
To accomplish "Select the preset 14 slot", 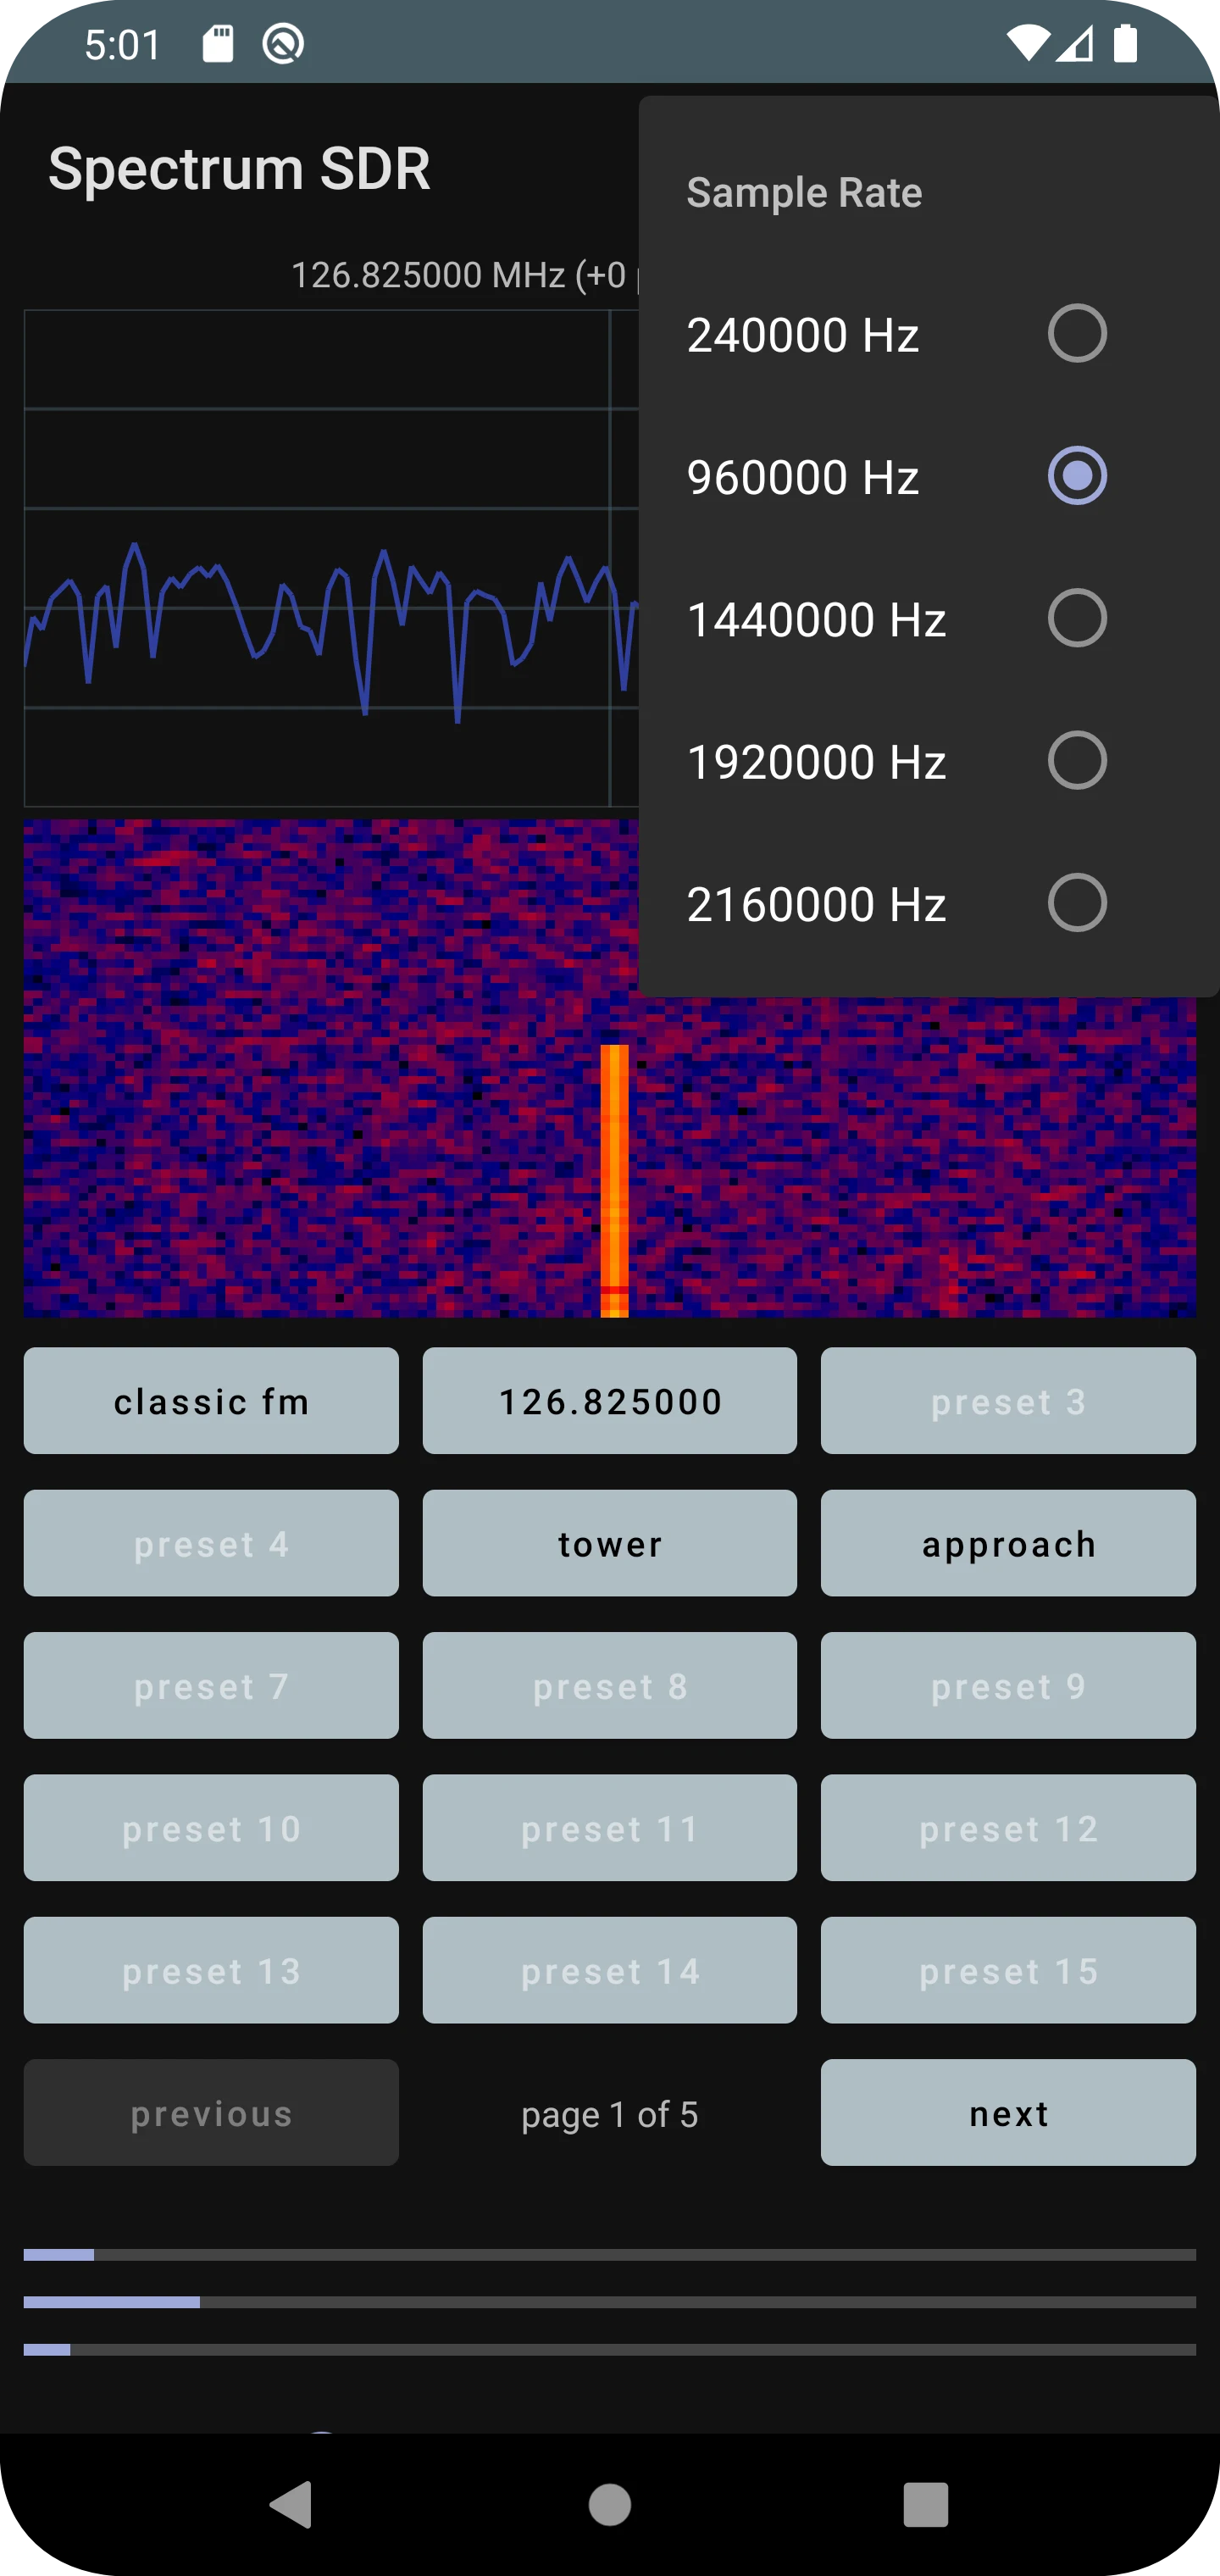I will [610, 1970].
